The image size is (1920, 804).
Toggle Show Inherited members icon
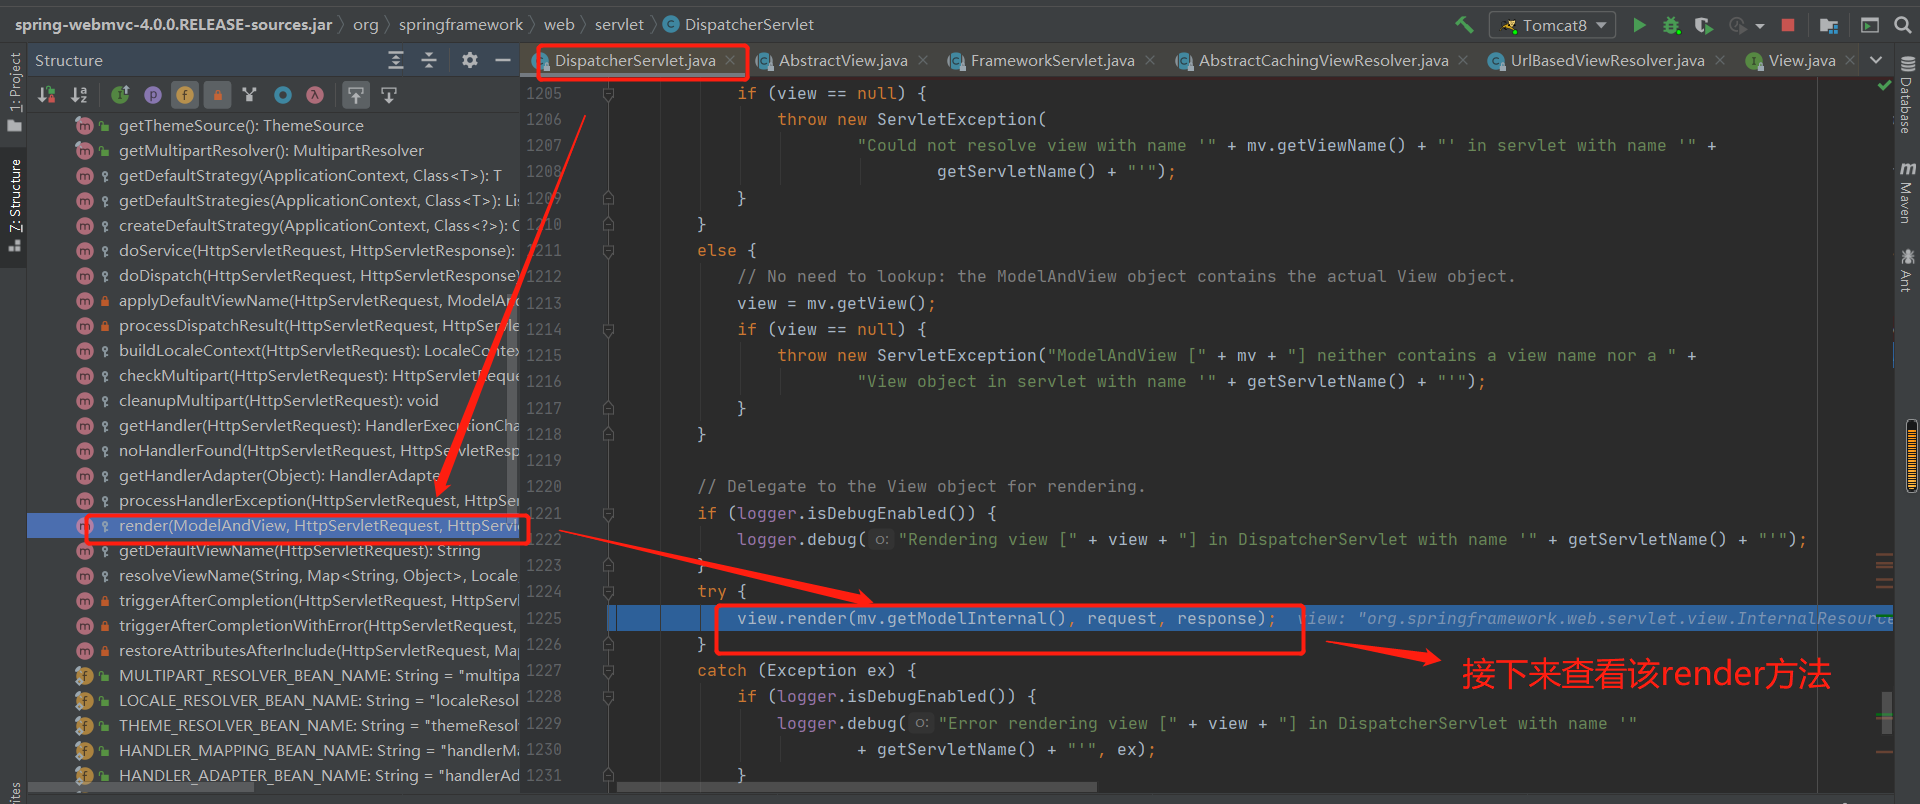pos(120,95)
